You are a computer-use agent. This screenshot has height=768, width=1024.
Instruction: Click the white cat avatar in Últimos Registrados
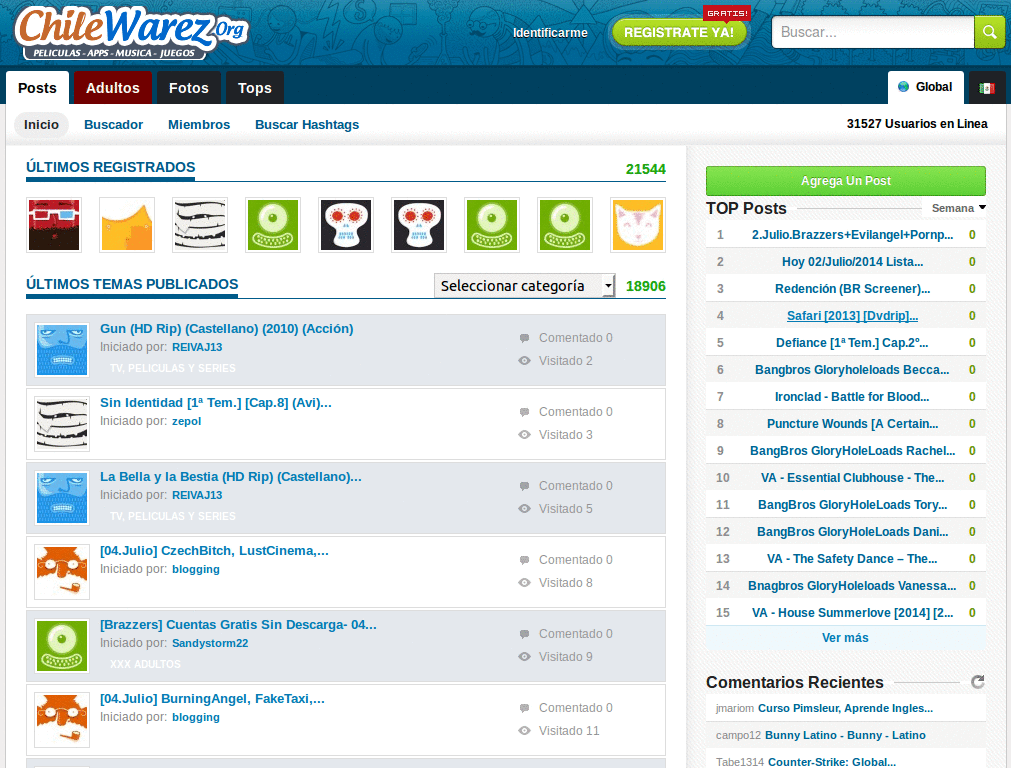(x=638, y=225)
